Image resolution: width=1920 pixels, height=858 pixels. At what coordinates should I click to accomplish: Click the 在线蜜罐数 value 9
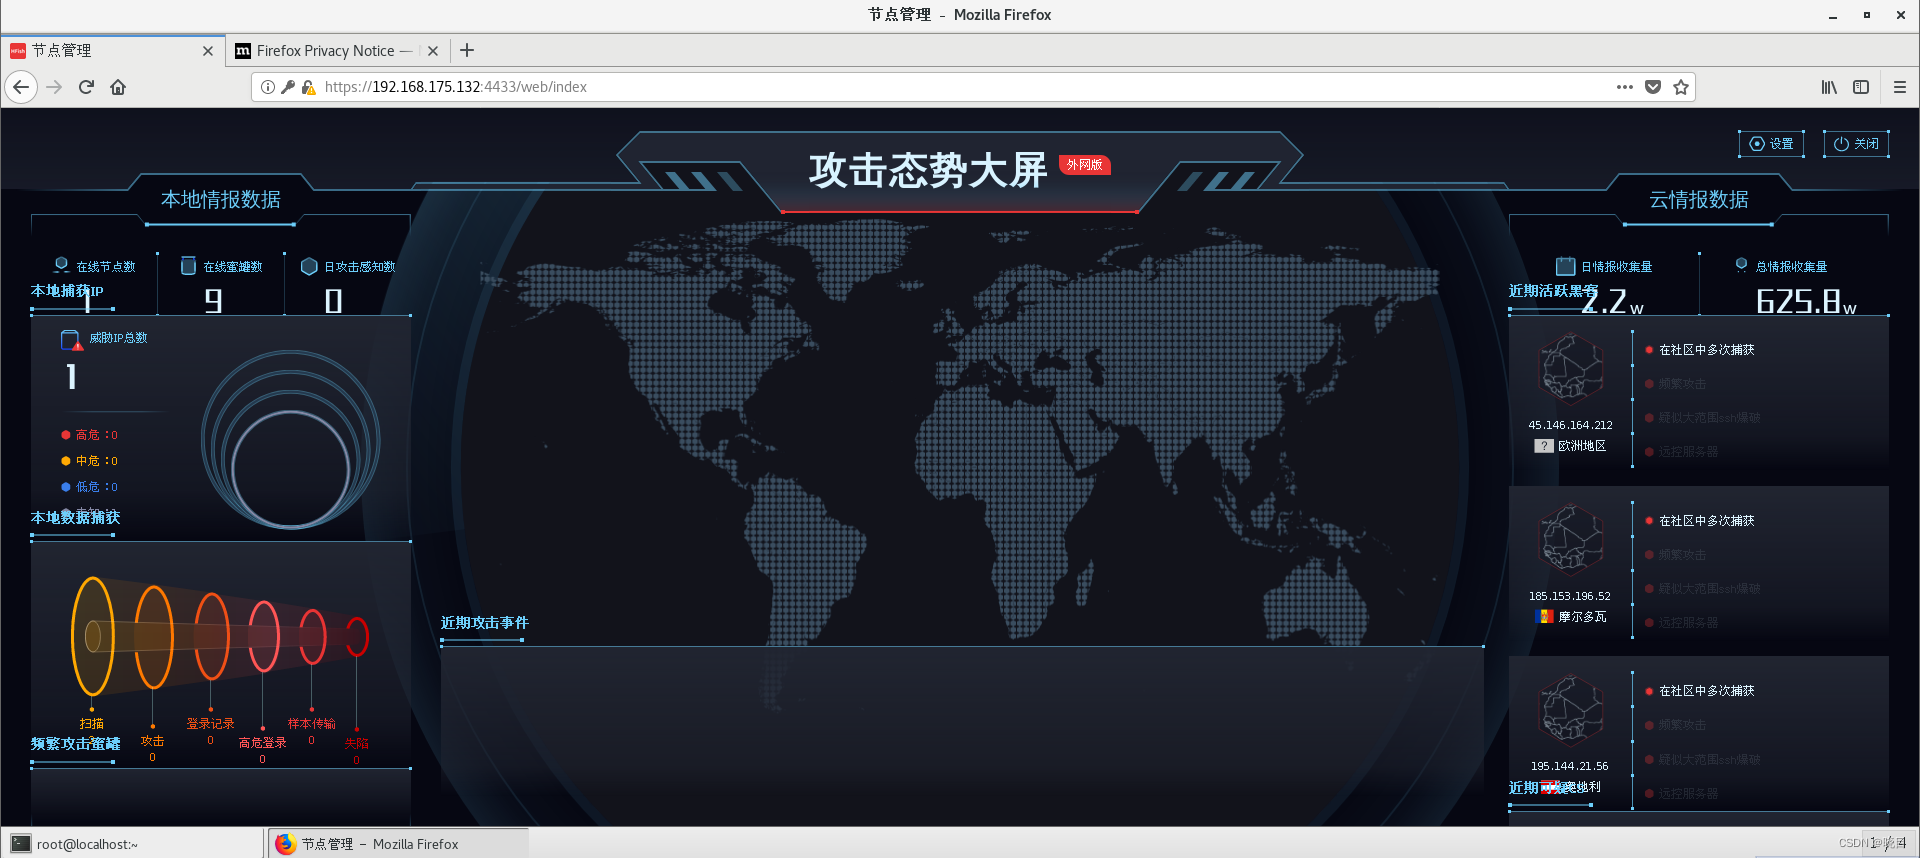coord(213,301)
